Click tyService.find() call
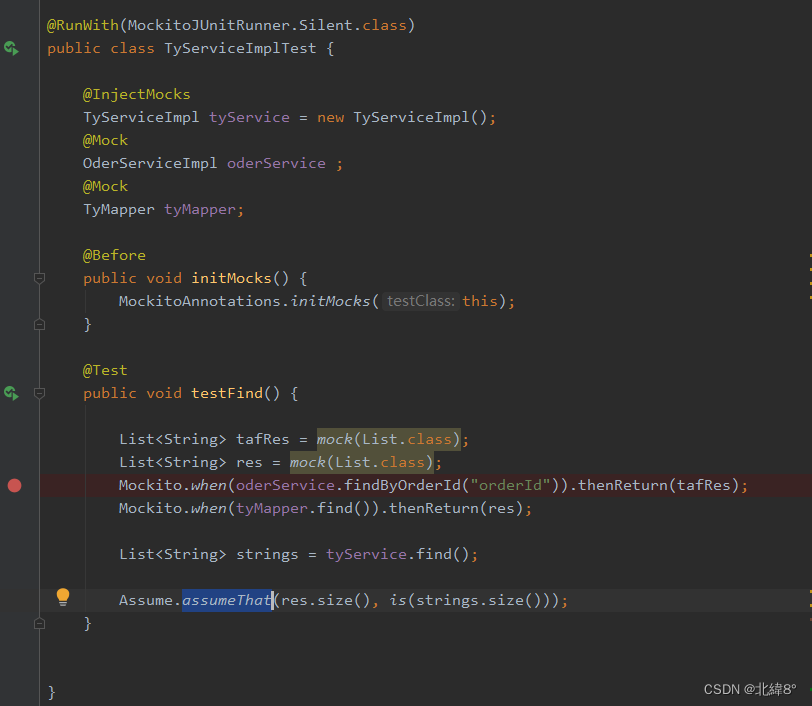The image size is (812, 706). (x=398, y=554)
